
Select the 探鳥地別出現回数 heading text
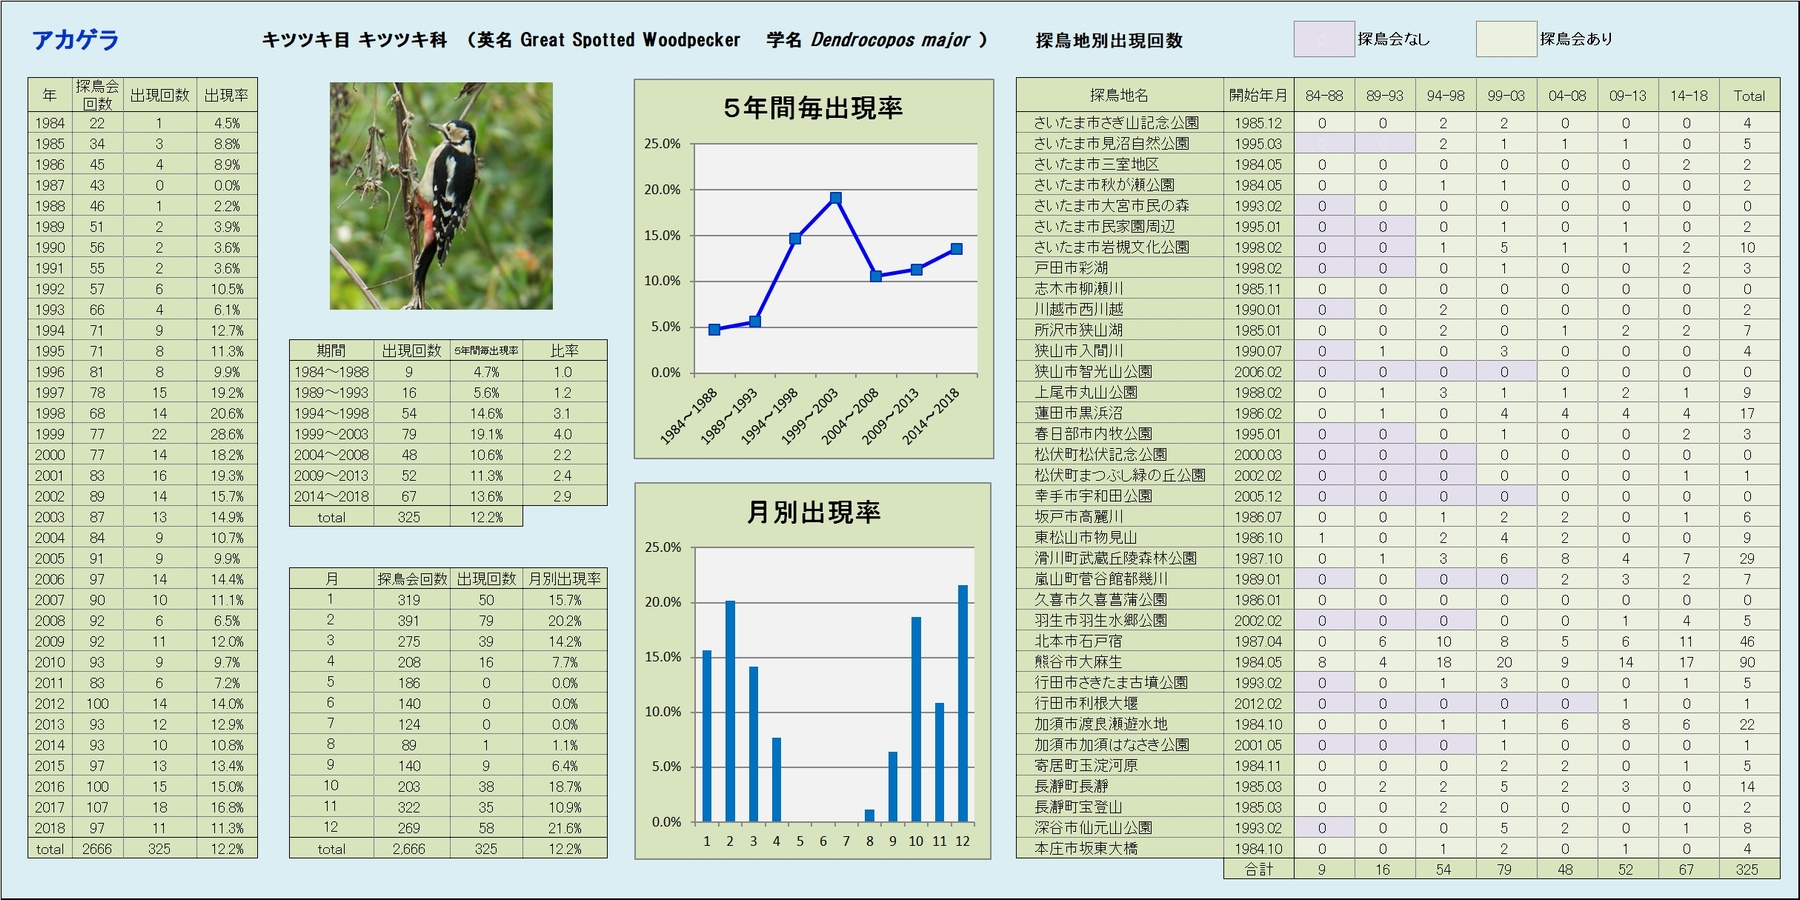click(1109, 41)
